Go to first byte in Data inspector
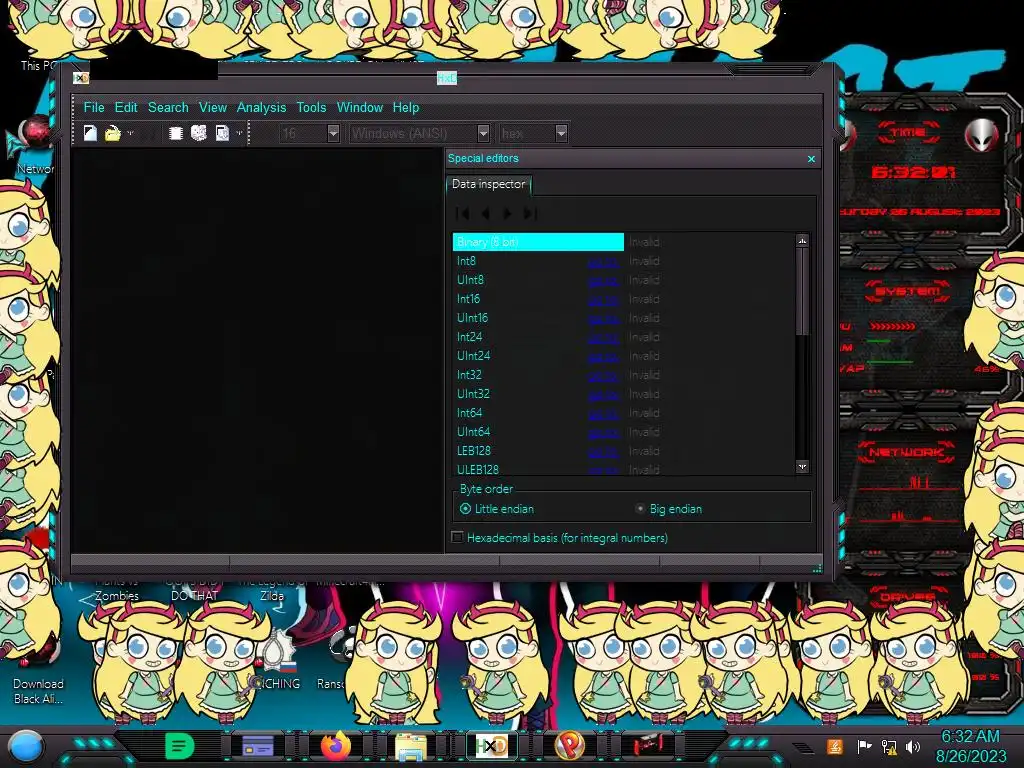 (463, 214)
